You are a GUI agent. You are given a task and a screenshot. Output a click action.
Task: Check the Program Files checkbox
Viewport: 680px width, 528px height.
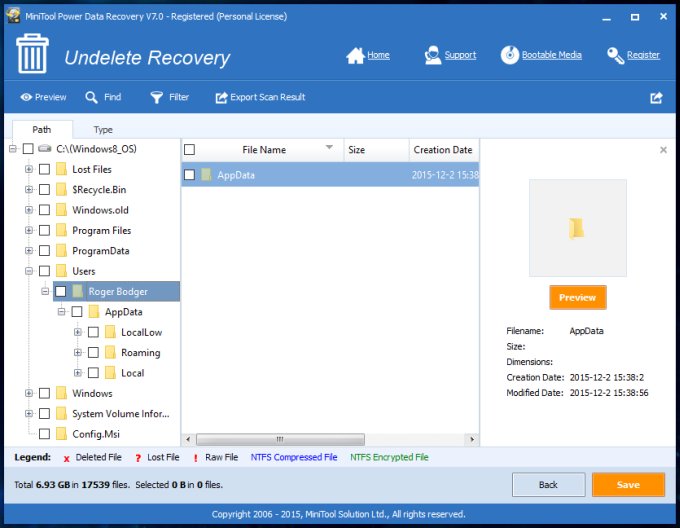pos(44,230)
